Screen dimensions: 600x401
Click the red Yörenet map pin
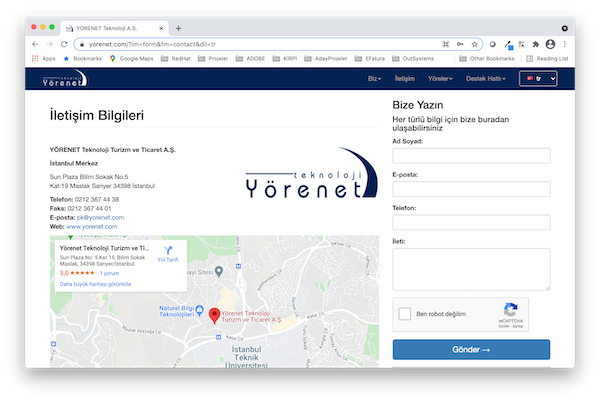click(x=214, y=316)
